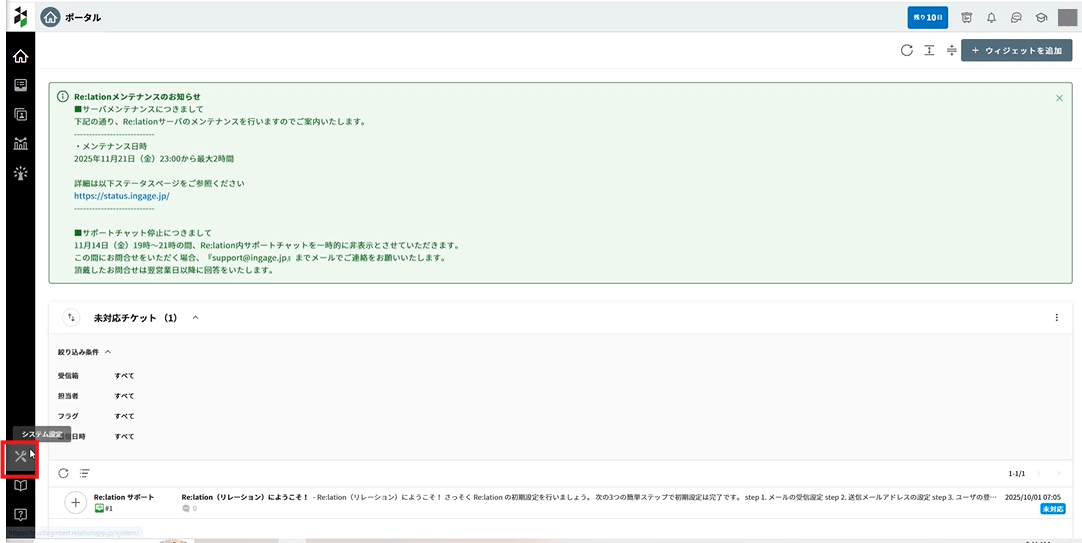Go to previous page arrow of ticket list

tap(1040, 473)
